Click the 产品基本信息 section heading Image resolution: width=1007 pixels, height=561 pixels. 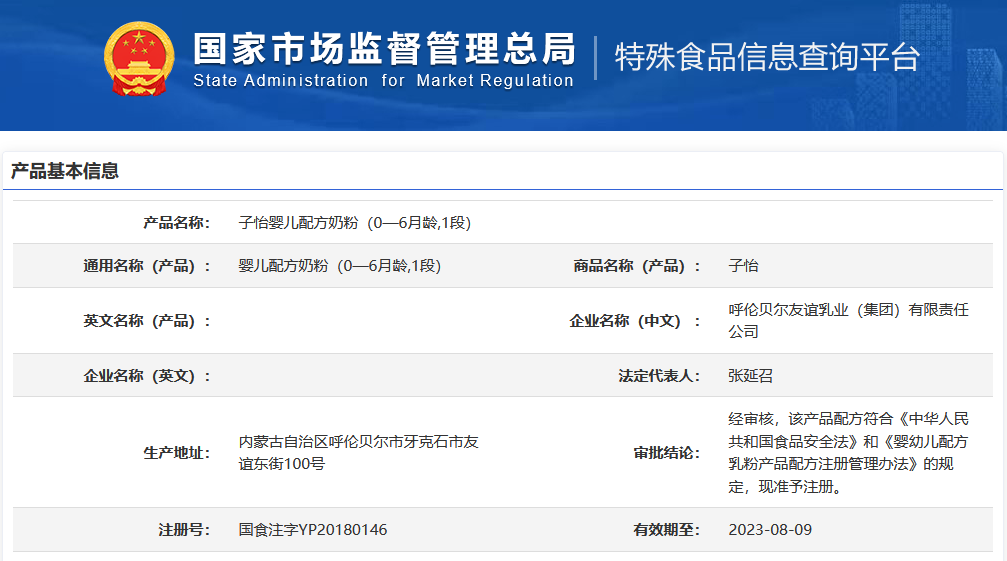click(x=65, y=171)
